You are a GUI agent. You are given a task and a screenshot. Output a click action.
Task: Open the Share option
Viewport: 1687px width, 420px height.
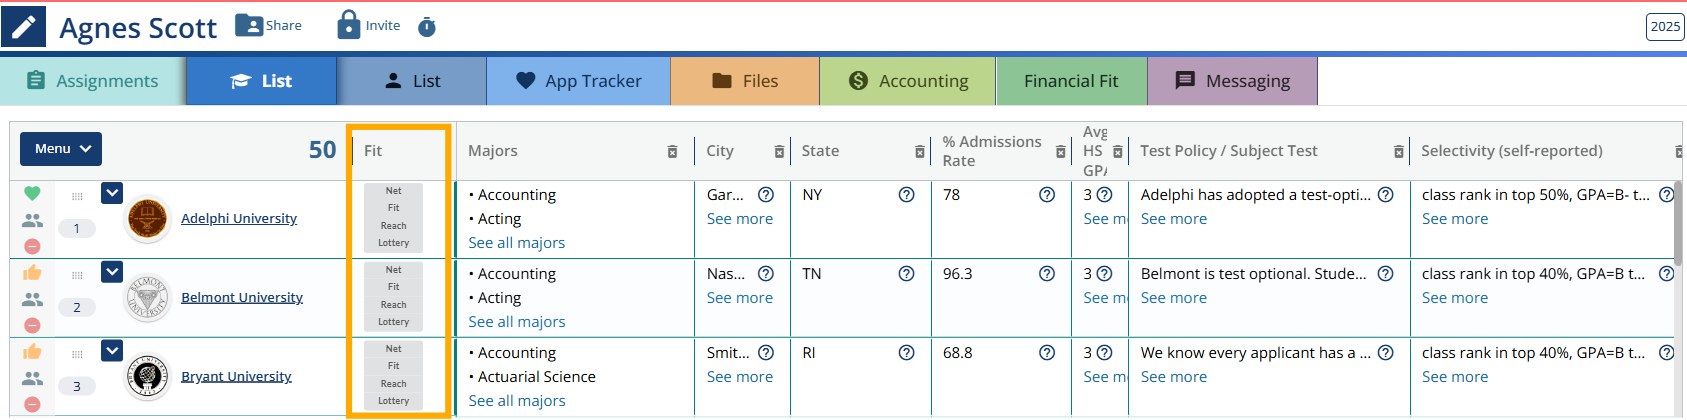(x=268, y=25)
